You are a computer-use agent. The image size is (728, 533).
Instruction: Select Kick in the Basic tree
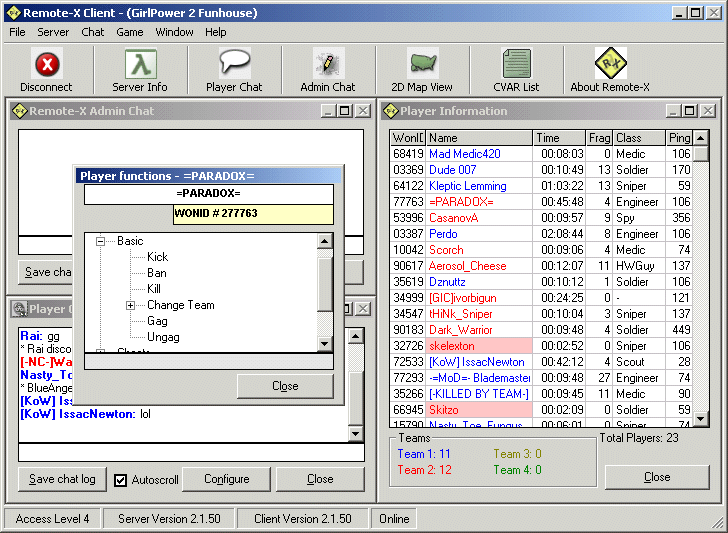pos(157,257)
